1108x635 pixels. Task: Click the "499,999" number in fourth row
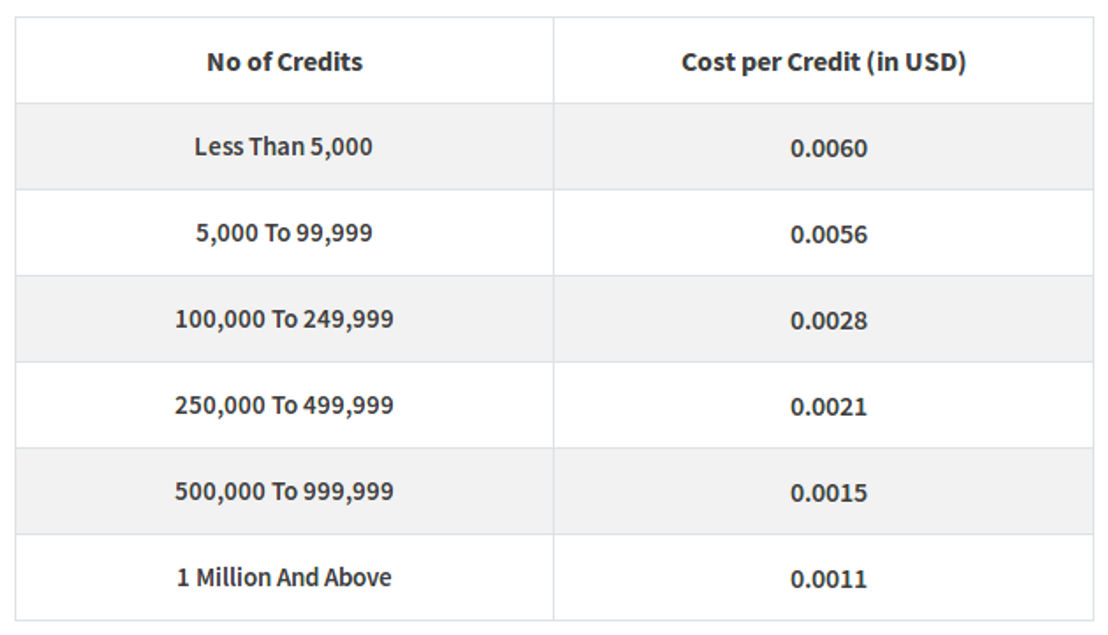click(348, 406)
